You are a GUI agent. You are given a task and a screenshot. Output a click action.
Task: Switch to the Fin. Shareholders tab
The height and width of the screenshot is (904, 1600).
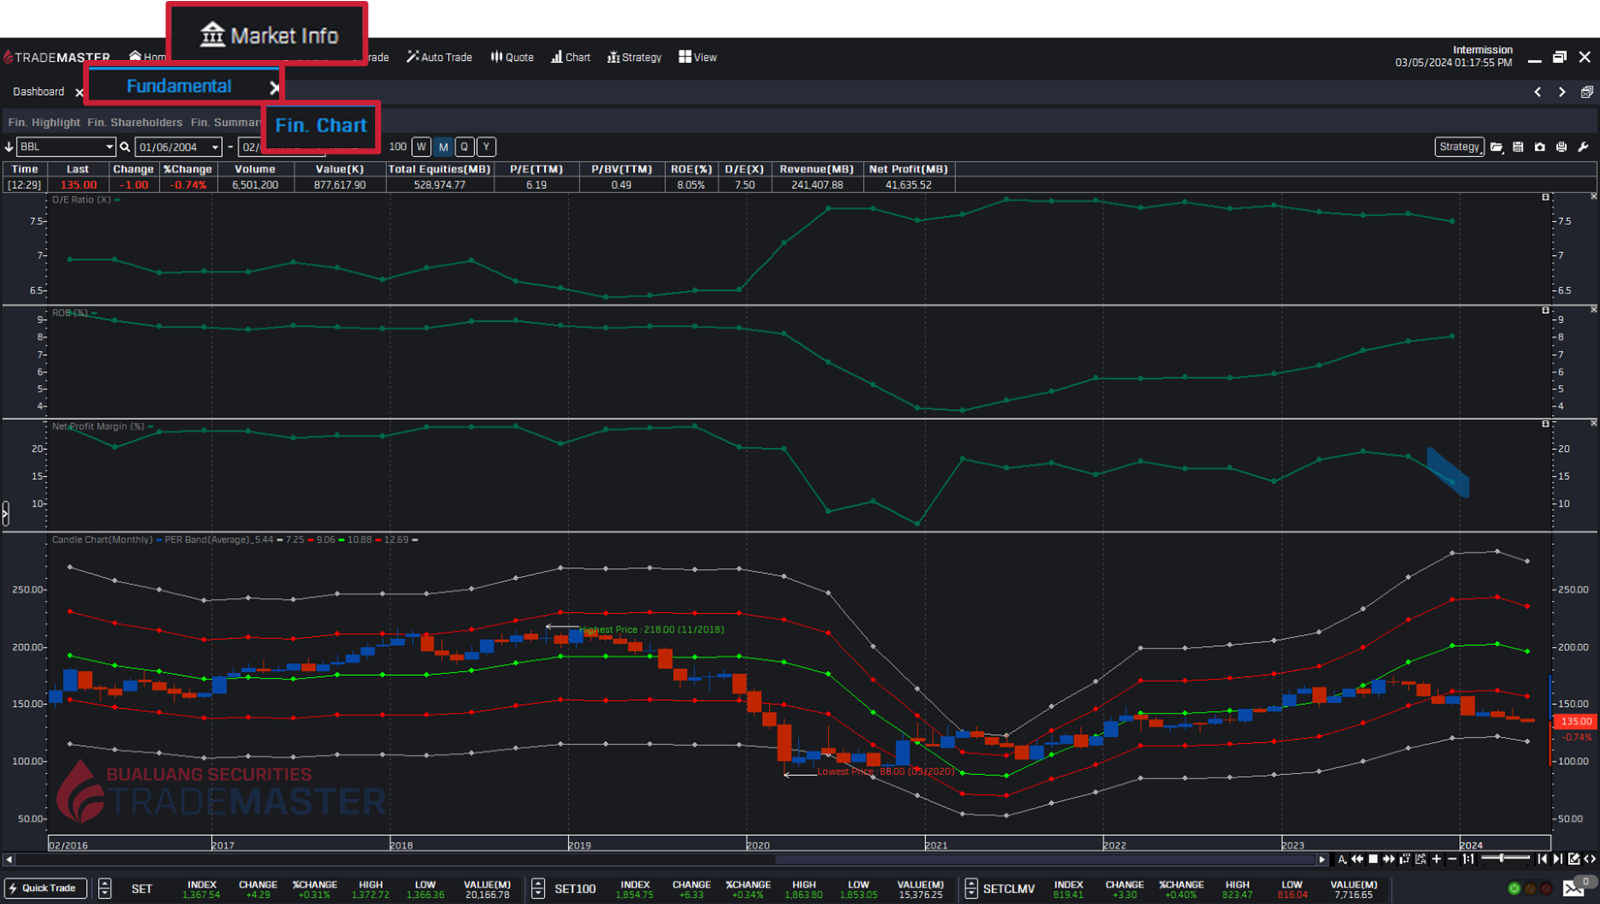tap(135, 123)
